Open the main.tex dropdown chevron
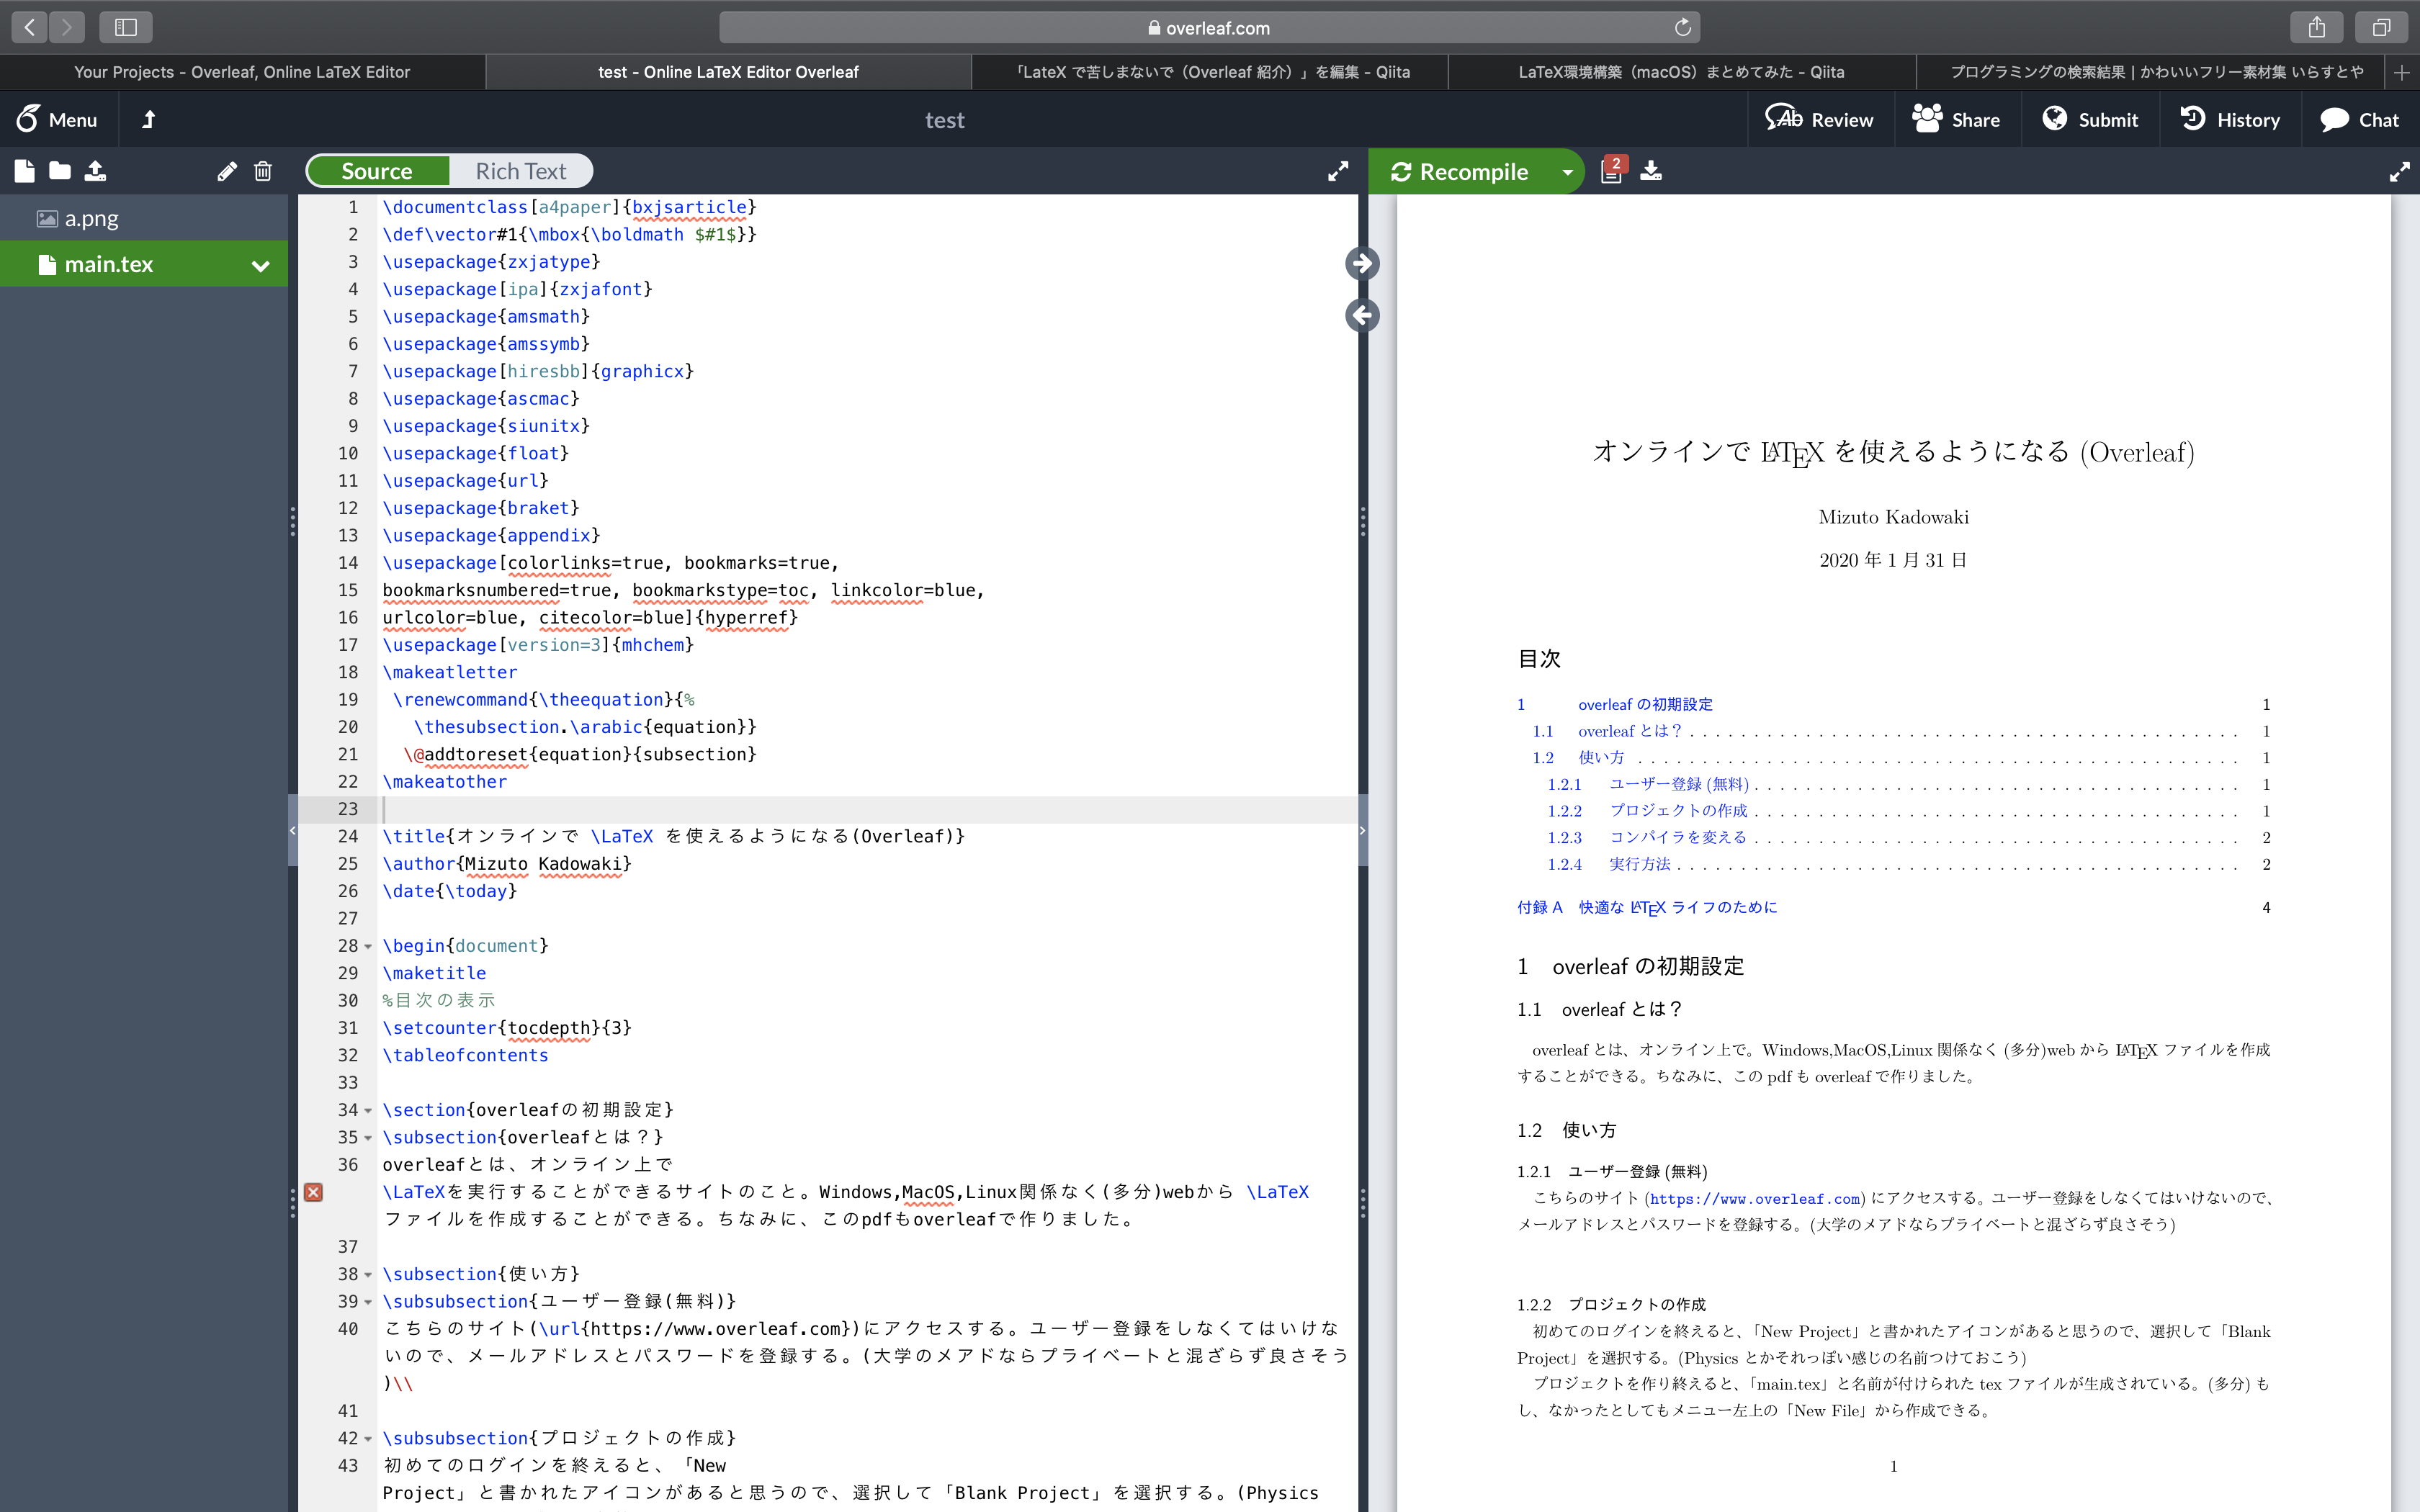2420x1512 pixels. click(261, 266)
